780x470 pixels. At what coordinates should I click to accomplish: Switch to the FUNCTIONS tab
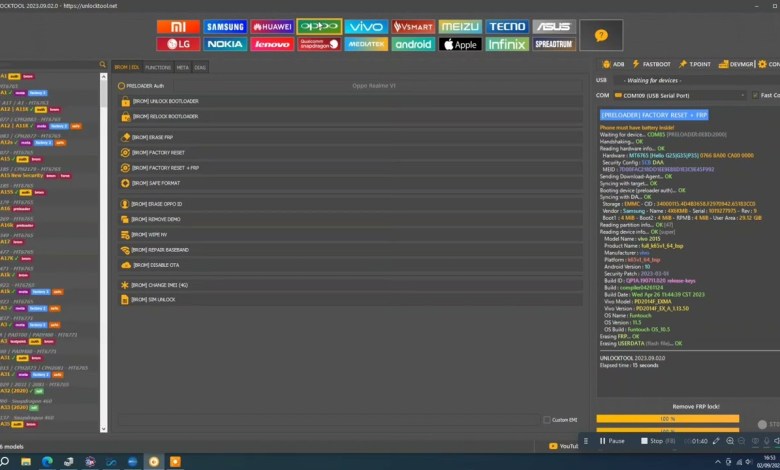click(x=158, y=67)
